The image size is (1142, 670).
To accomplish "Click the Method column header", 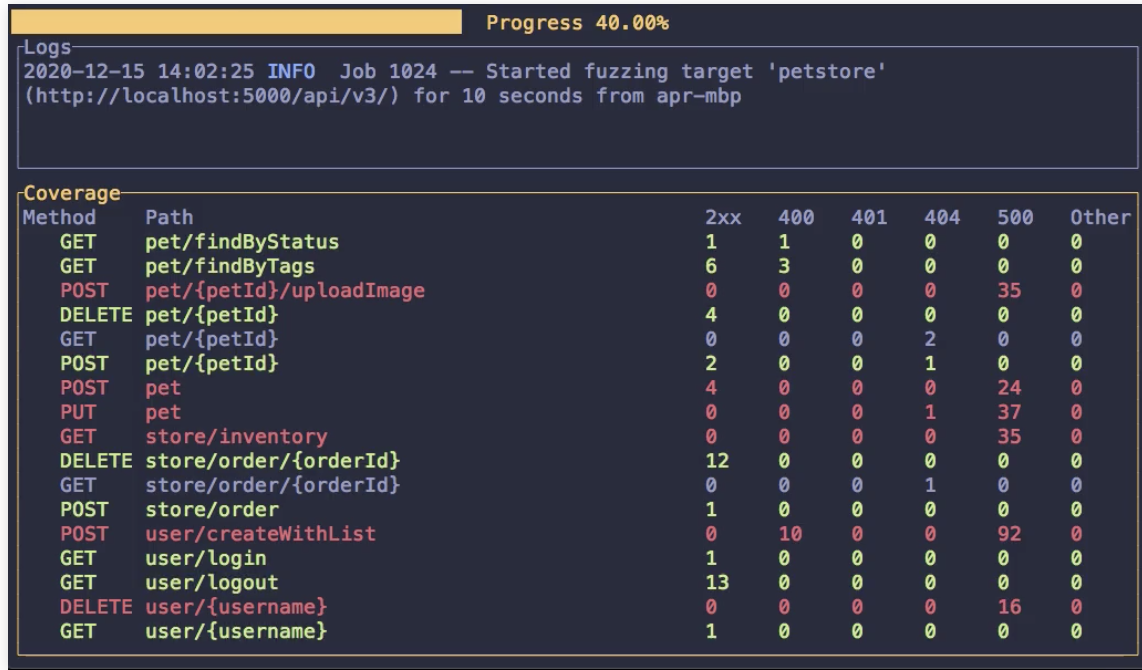I will tap(59, 217).
